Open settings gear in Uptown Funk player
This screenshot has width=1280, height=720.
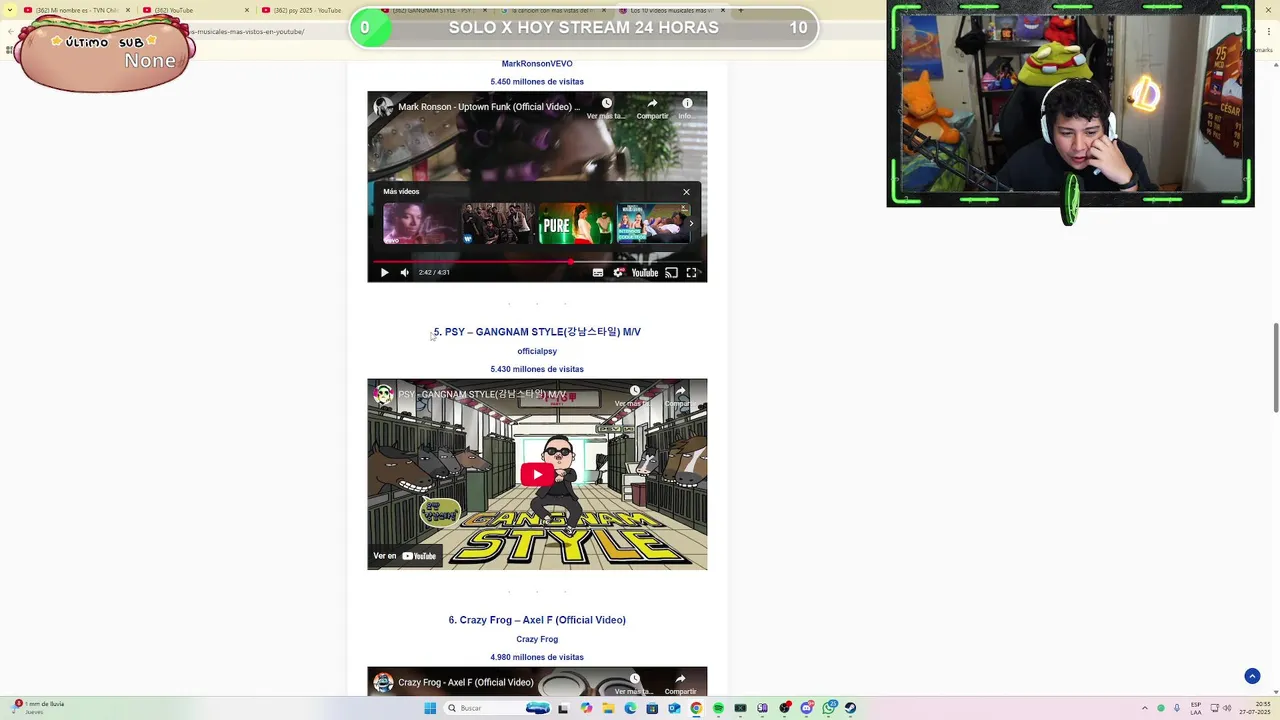[619, 272]
